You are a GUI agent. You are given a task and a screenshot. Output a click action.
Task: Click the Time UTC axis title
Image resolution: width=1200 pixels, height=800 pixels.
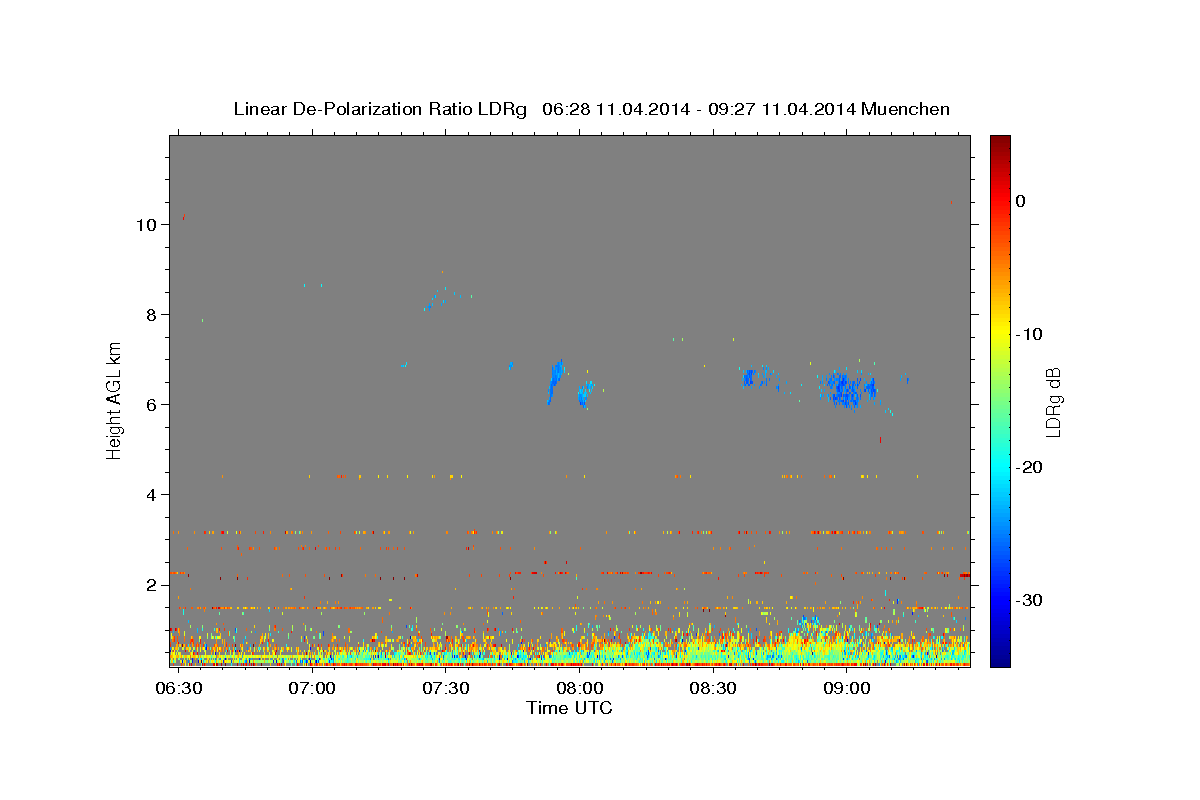pyautogui.click(x=569, y=708)
